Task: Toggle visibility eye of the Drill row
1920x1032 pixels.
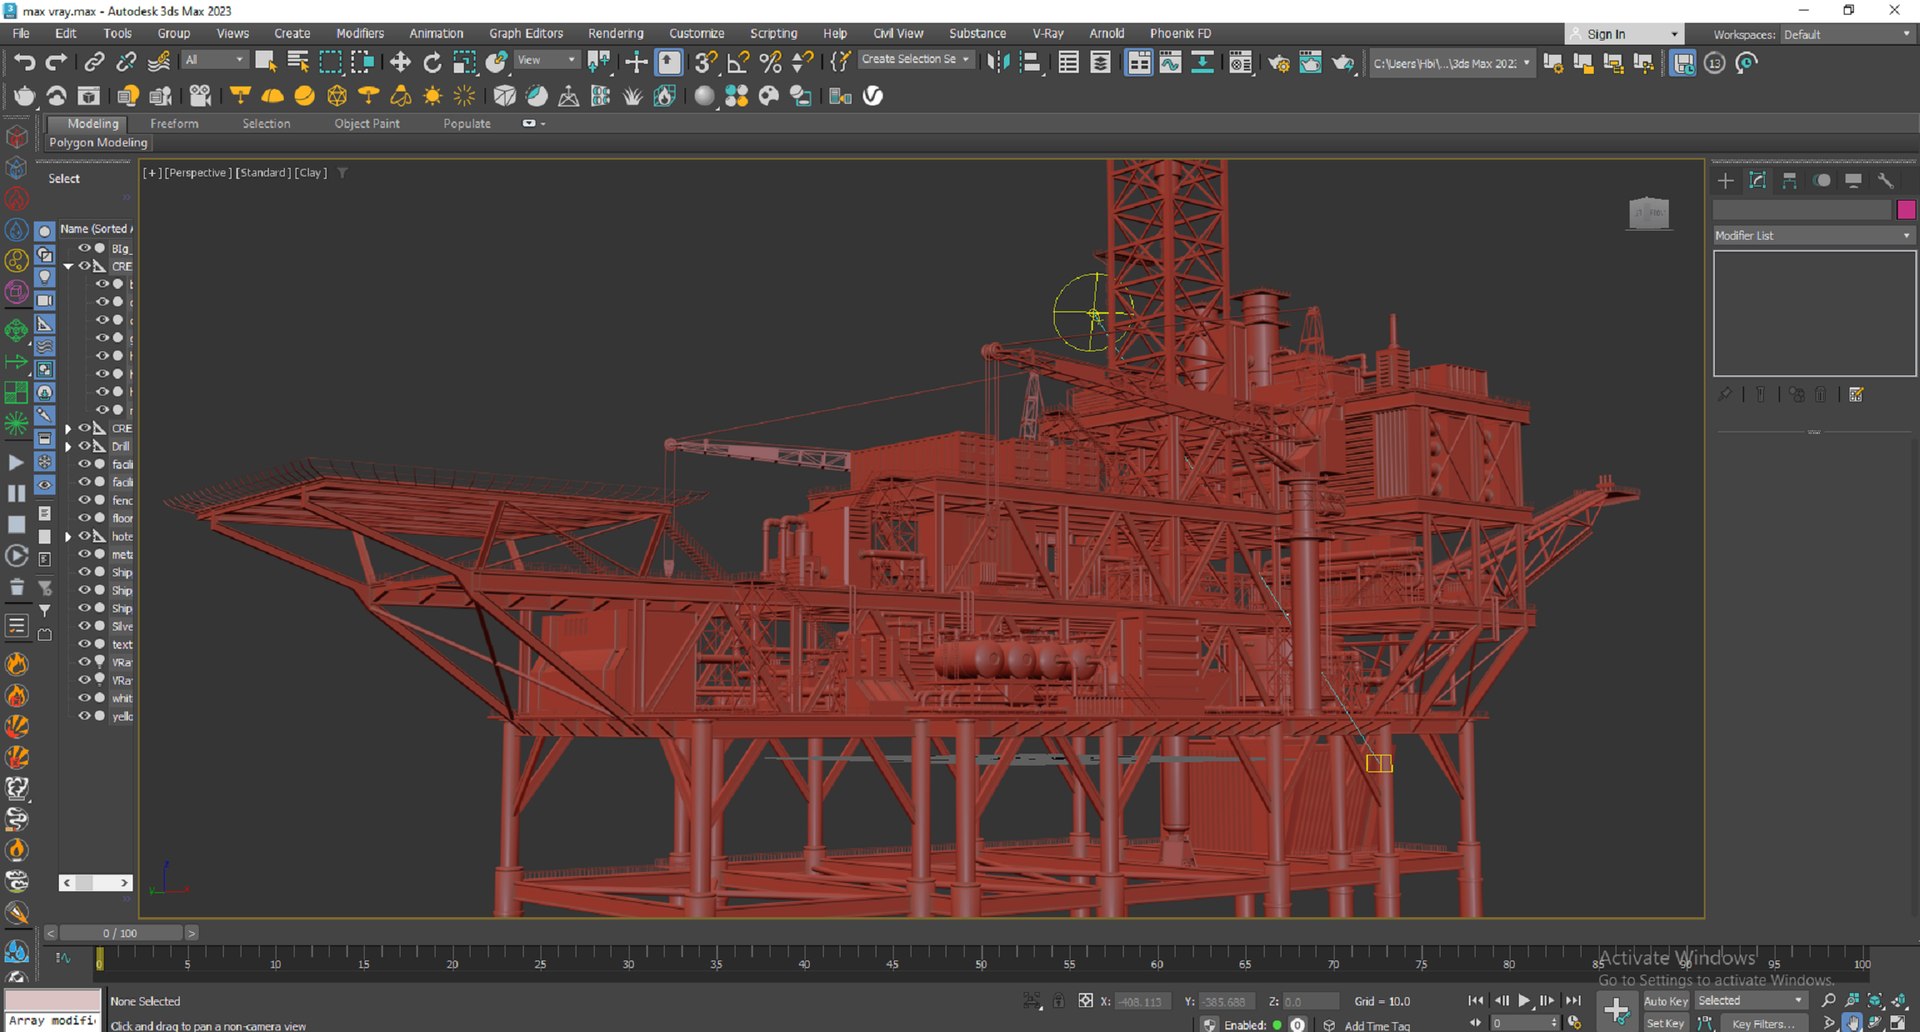Action: [x=85, y=446]
